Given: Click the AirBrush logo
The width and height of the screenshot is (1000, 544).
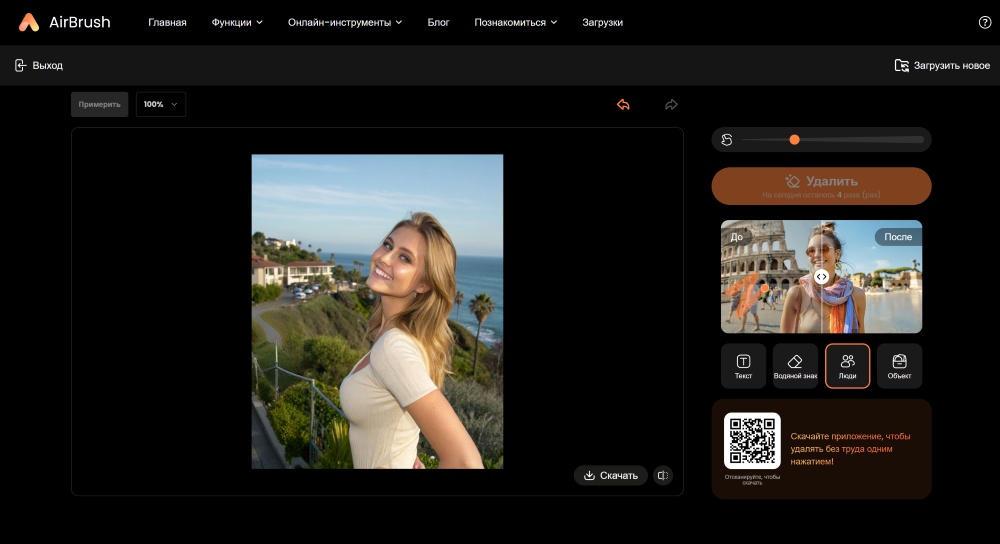Looking at the screenshot, I should 65,22.
